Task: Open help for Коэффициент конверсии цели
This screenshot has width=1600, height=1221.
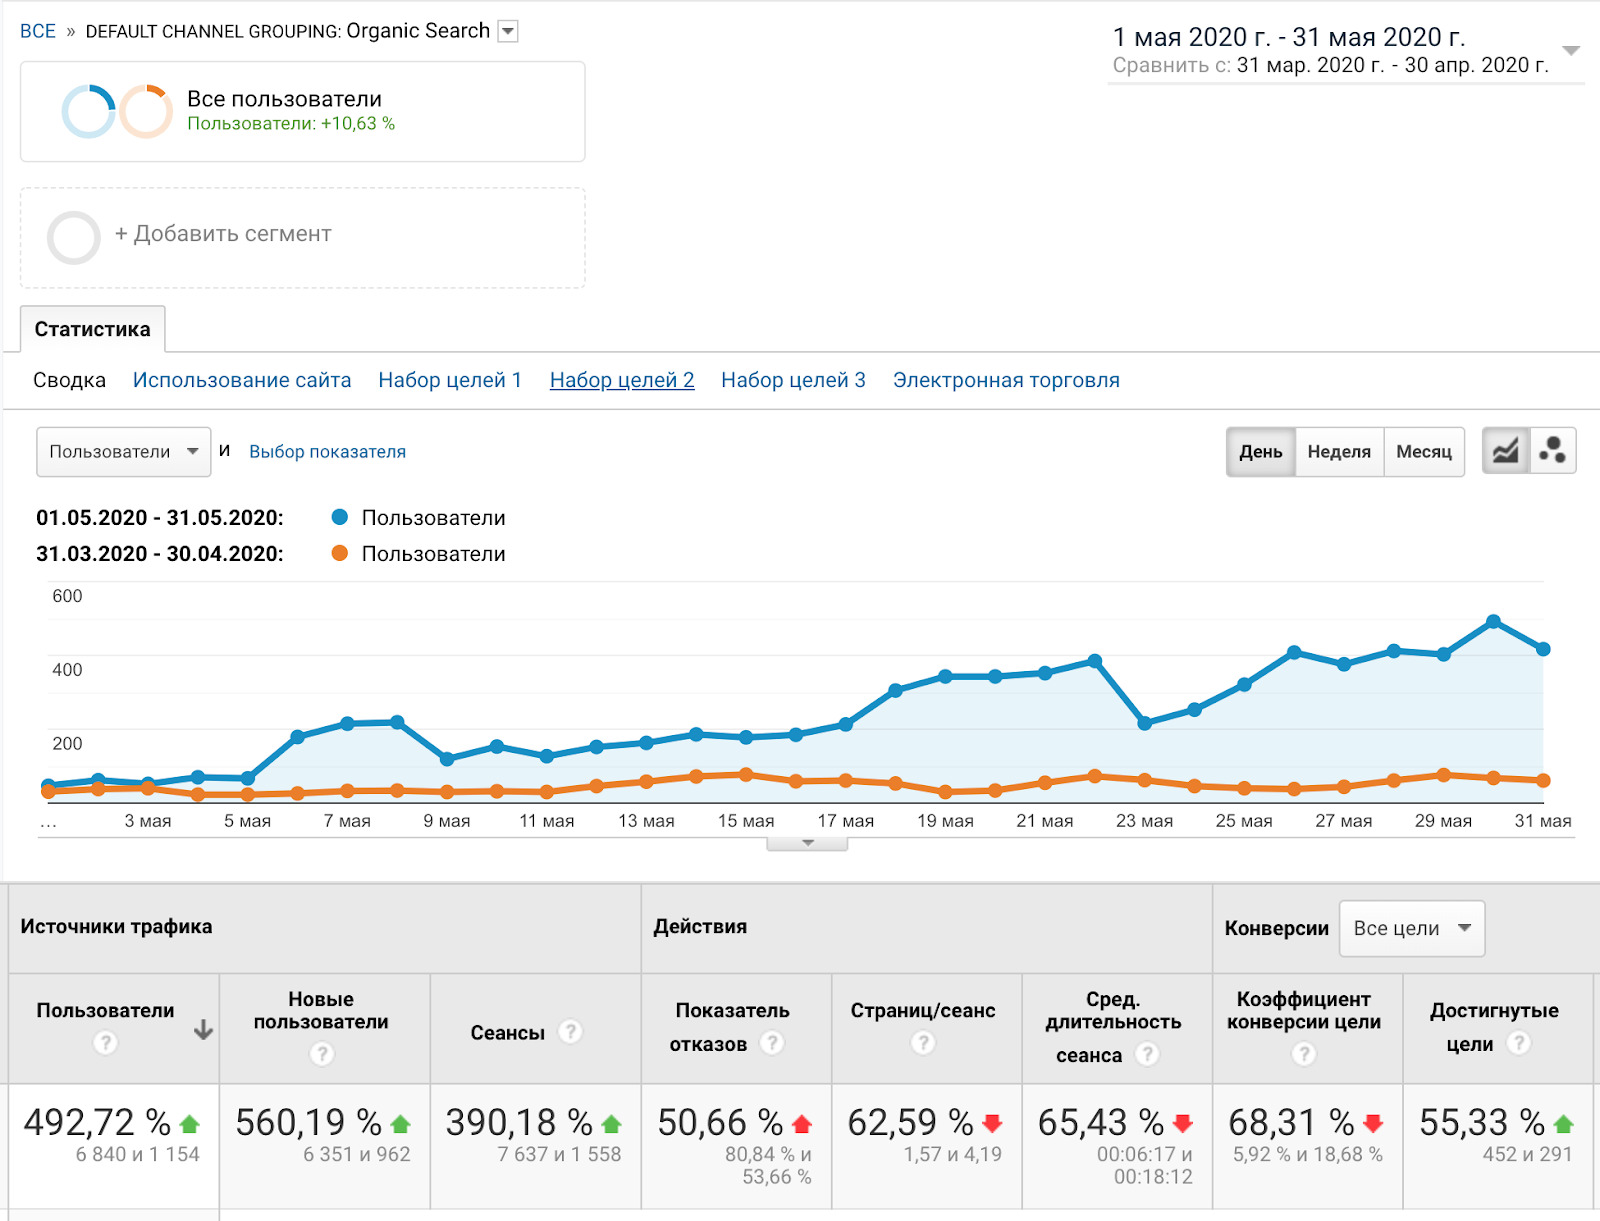Action: pyautogui.click(x=1303, y=1054)
